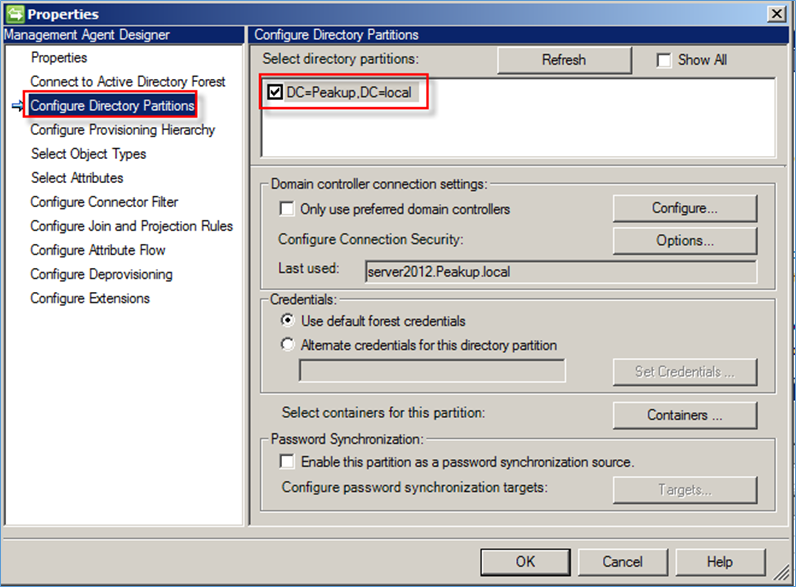Uncheck the DC=Peakup,DC=local partition checkbox
This screenshot has width=796, height=587.
point(275,92)
